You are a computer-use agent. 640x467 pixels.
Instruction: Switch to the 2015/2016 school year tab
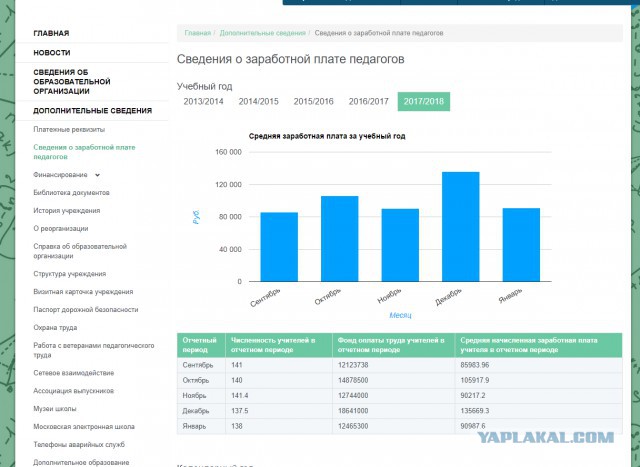coord(314,101)
